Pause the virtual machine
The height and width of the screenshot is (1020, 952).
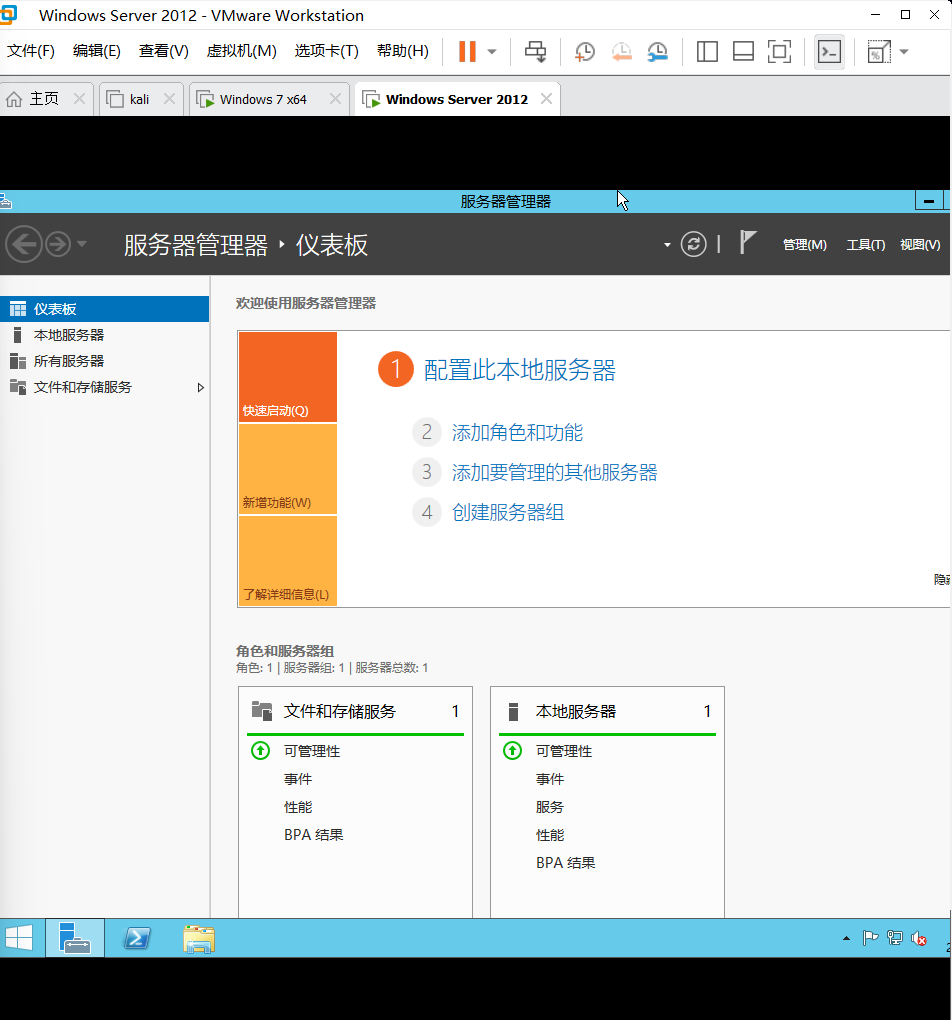[x=467, y=51]
